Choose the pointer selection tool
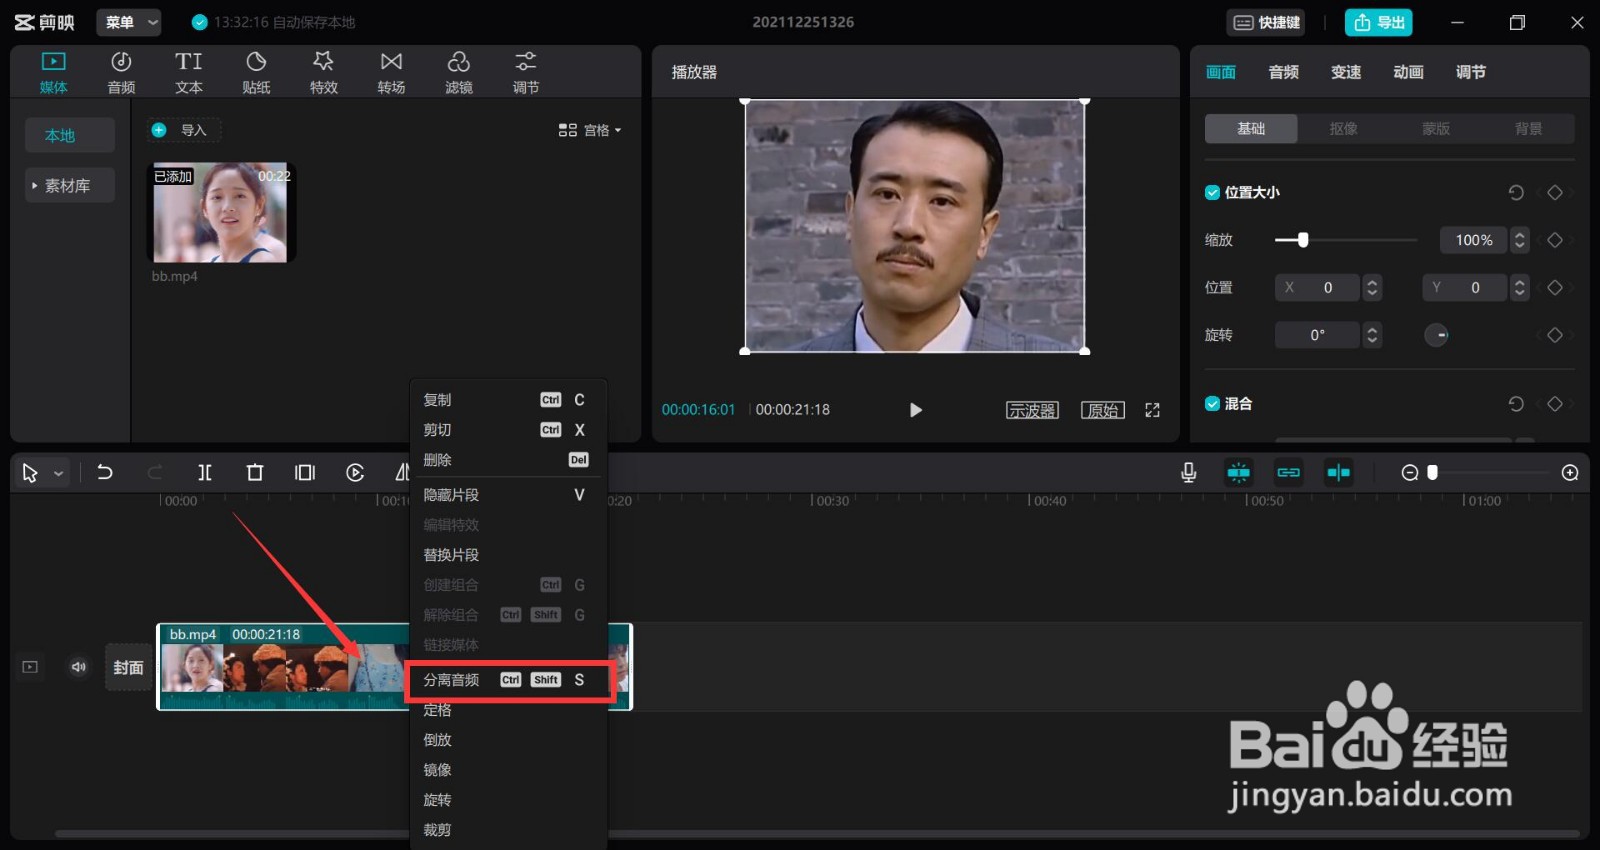The image size is (1600, 850). [x=30, y=473]
